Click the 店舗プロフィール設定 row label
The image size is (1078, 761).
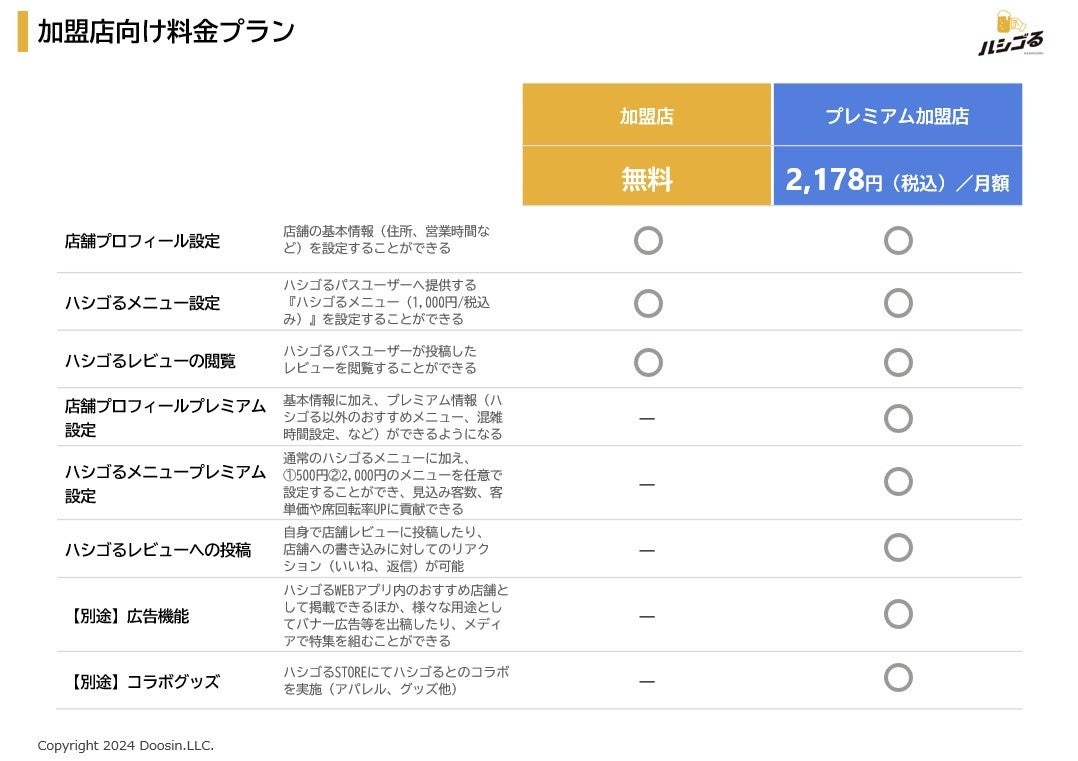142,241
